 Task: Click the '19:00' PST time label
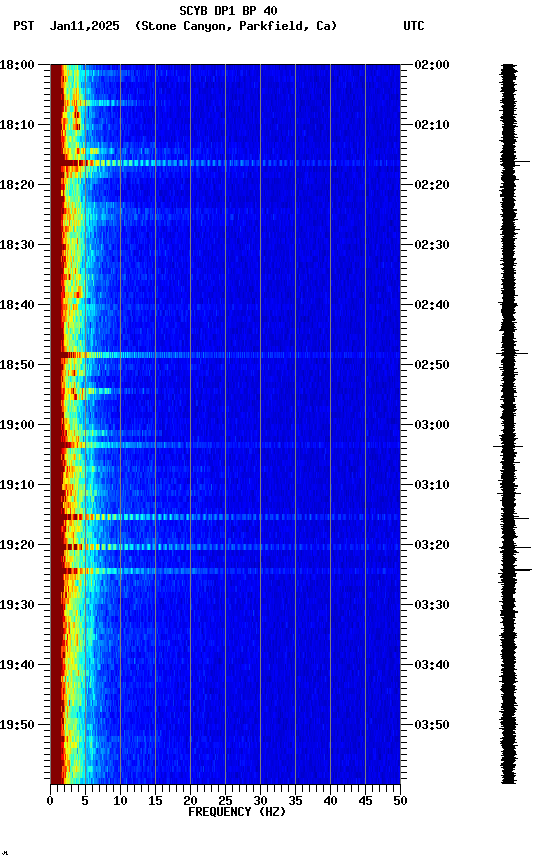pos(17,425)
